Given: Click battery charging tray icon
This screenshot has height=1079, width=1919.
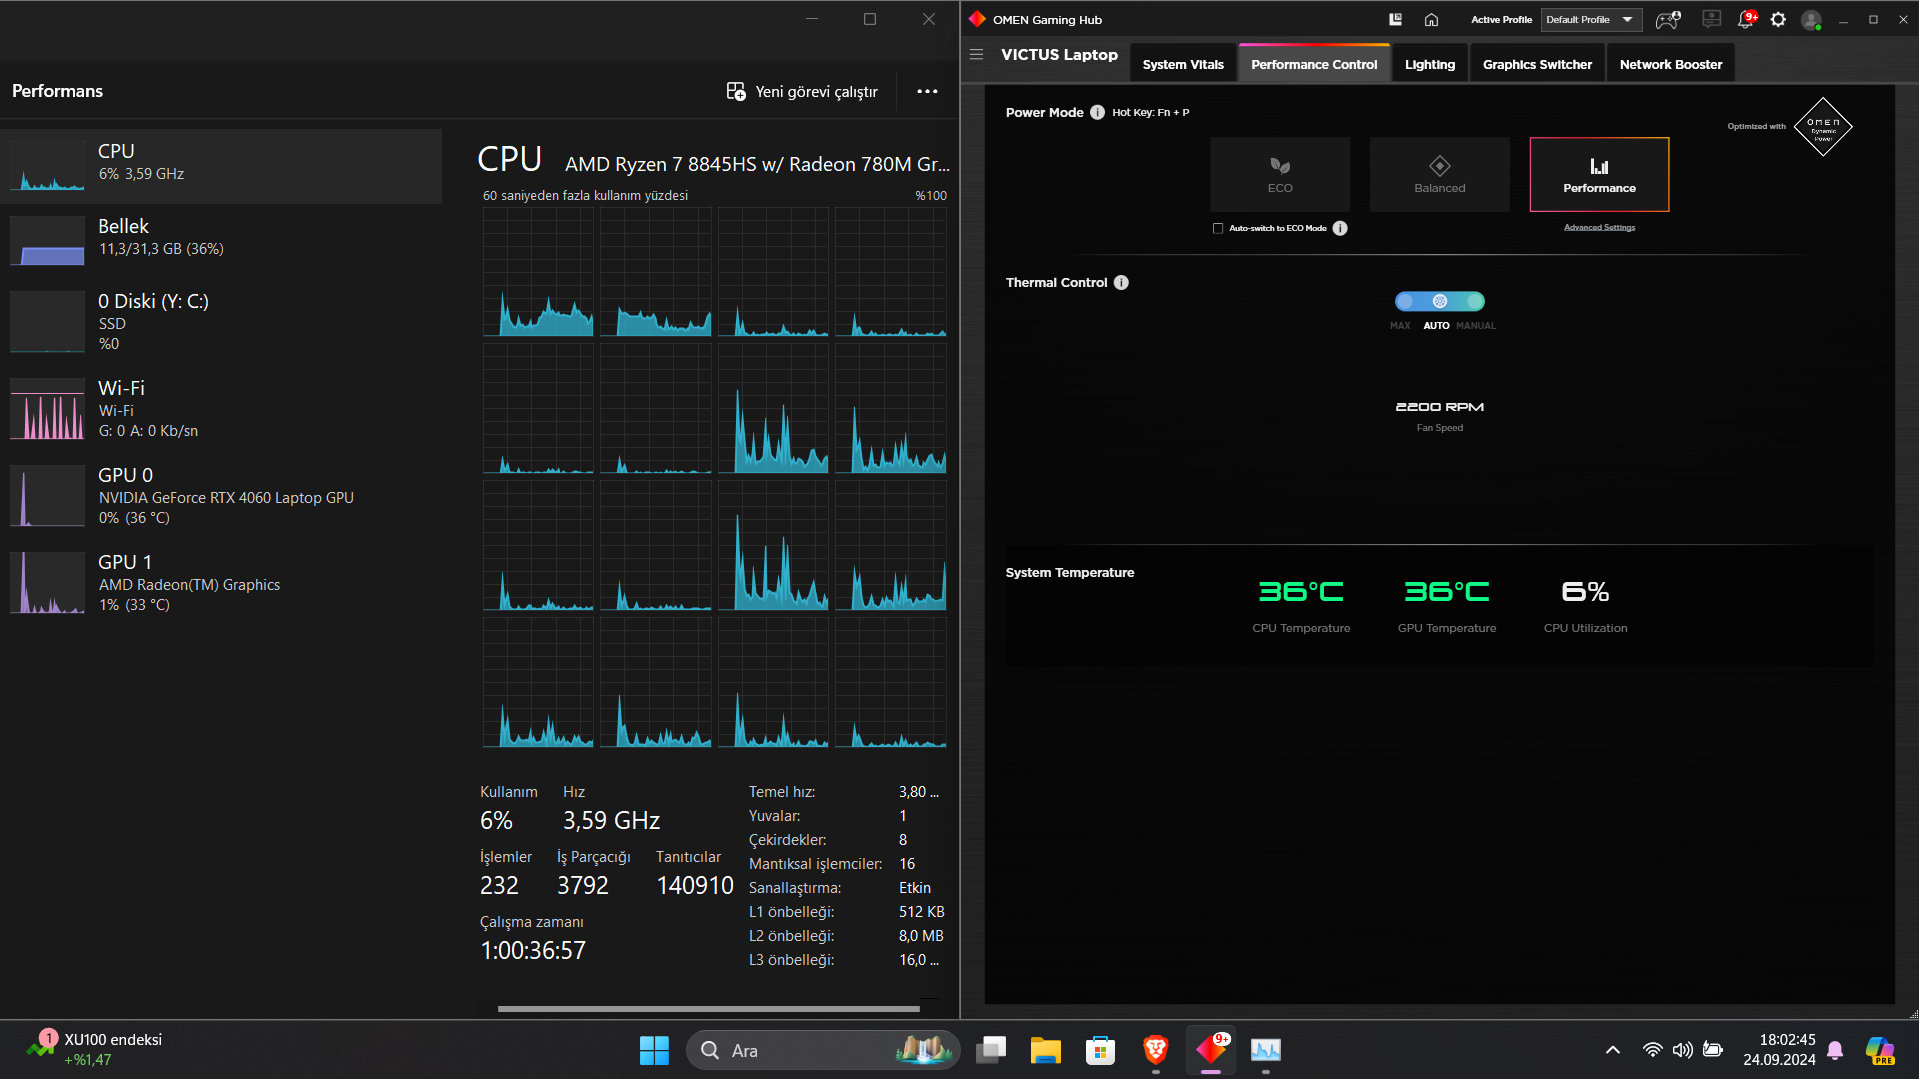Looking at the screenshot, I should [x=1713, y=1050].
